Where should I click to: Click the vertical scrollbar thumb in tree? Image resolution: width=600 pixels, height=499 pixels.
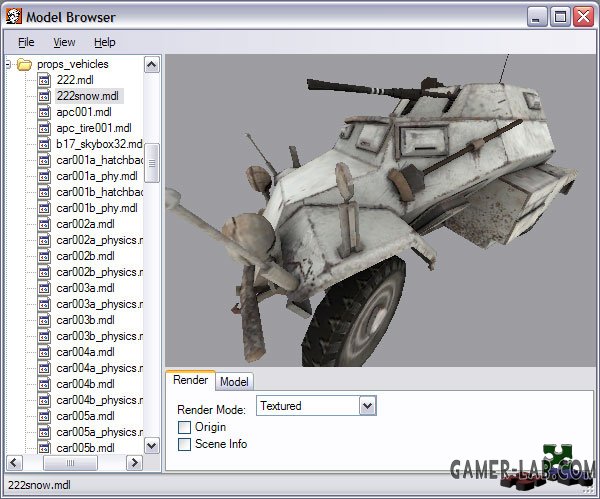tap(152, 163)
